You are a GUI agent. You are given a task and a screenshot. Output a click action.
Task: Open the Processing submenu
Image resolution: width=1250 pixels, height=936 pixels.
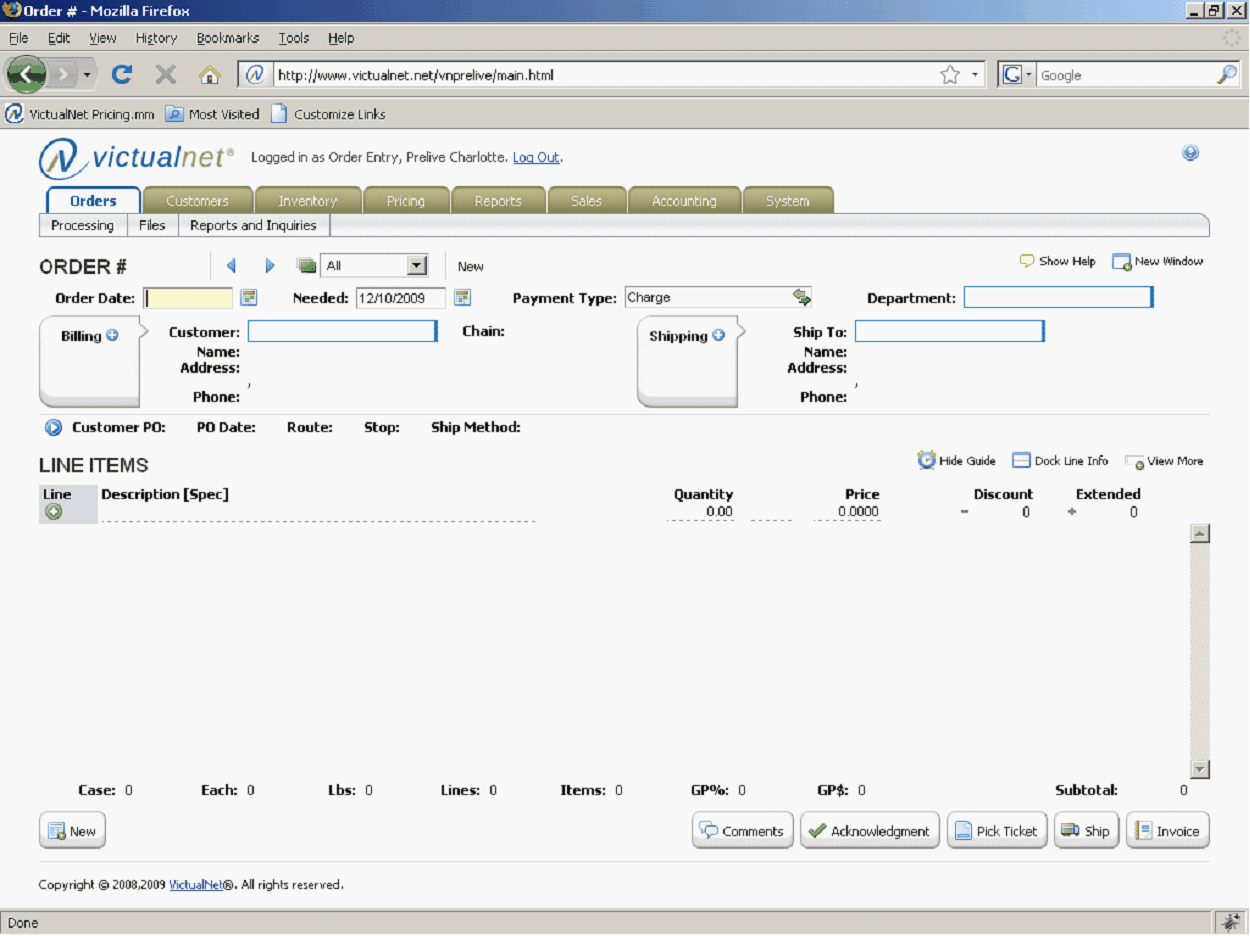pyautogui.click(x=83, y=226)
